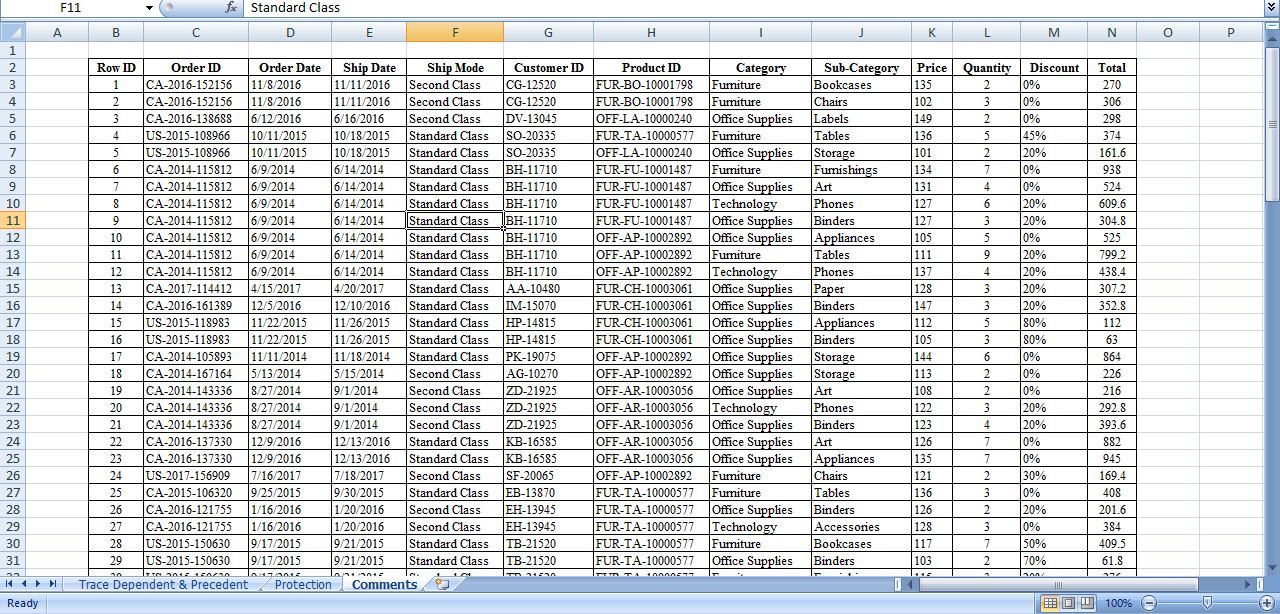Click the Labels sub-category cell
The image size is (1280, 614).
tap(861, 118)
